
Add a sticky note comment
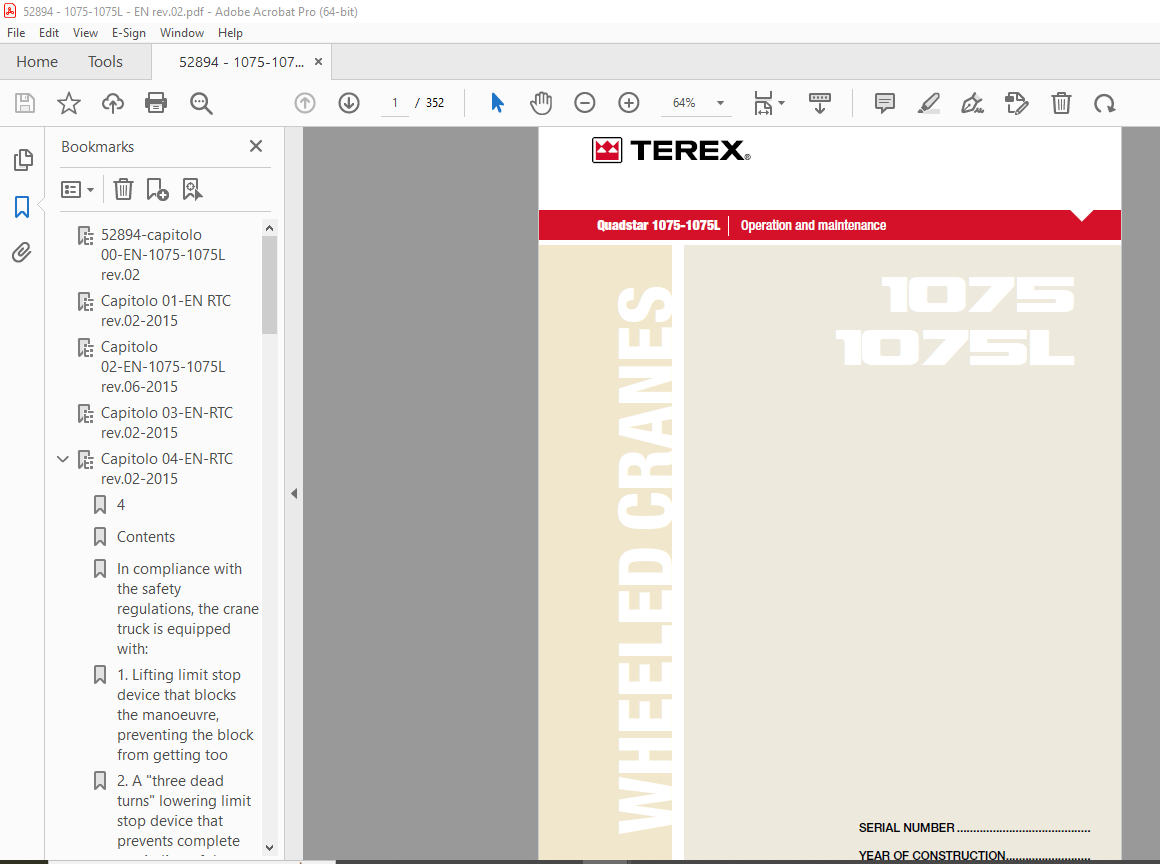coord(885,103)
